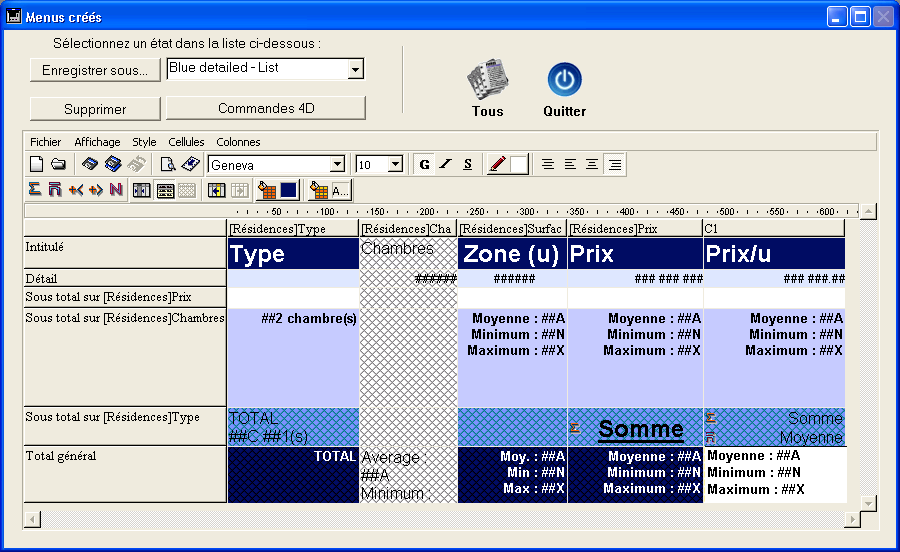
Task: Open the Fichier menu
Action: (45, 142)
